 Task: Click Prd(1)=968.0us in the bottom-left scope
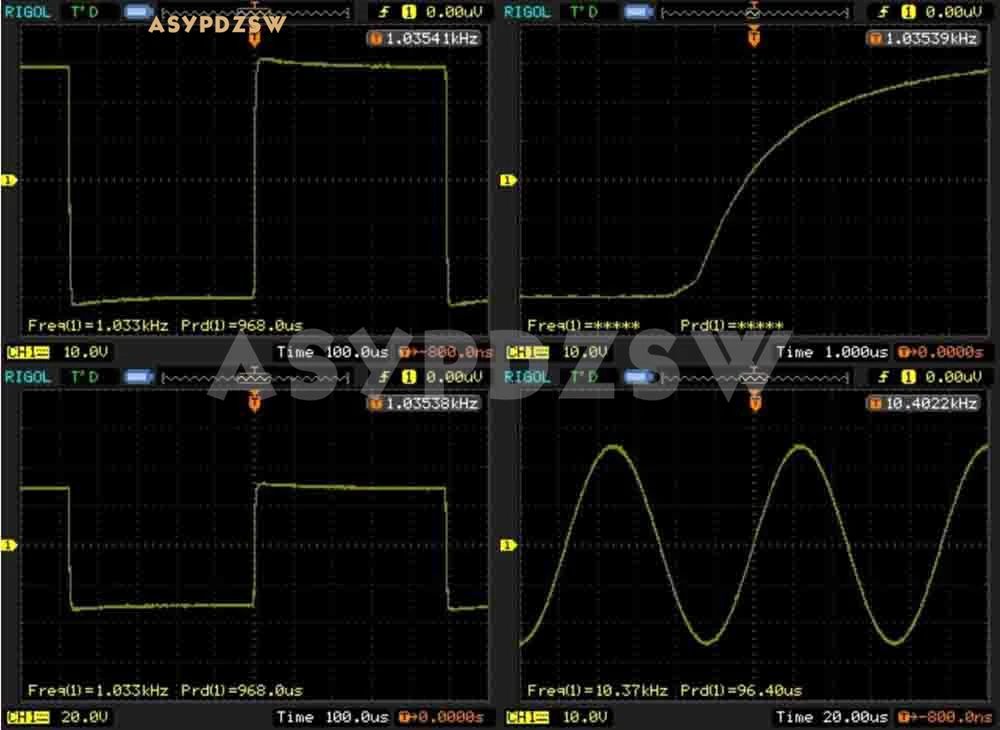point(242,690)
